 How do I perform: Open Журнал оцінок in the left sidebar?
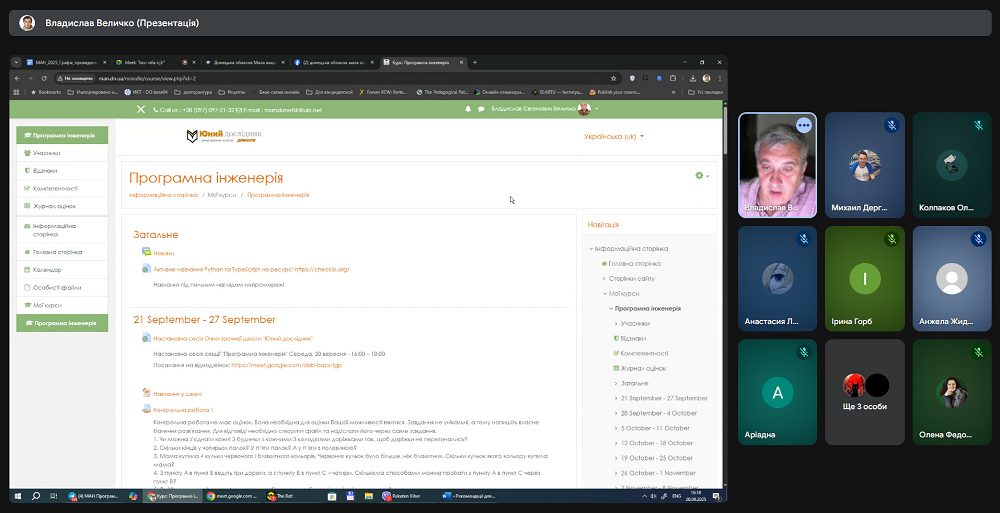coord(62,206)
